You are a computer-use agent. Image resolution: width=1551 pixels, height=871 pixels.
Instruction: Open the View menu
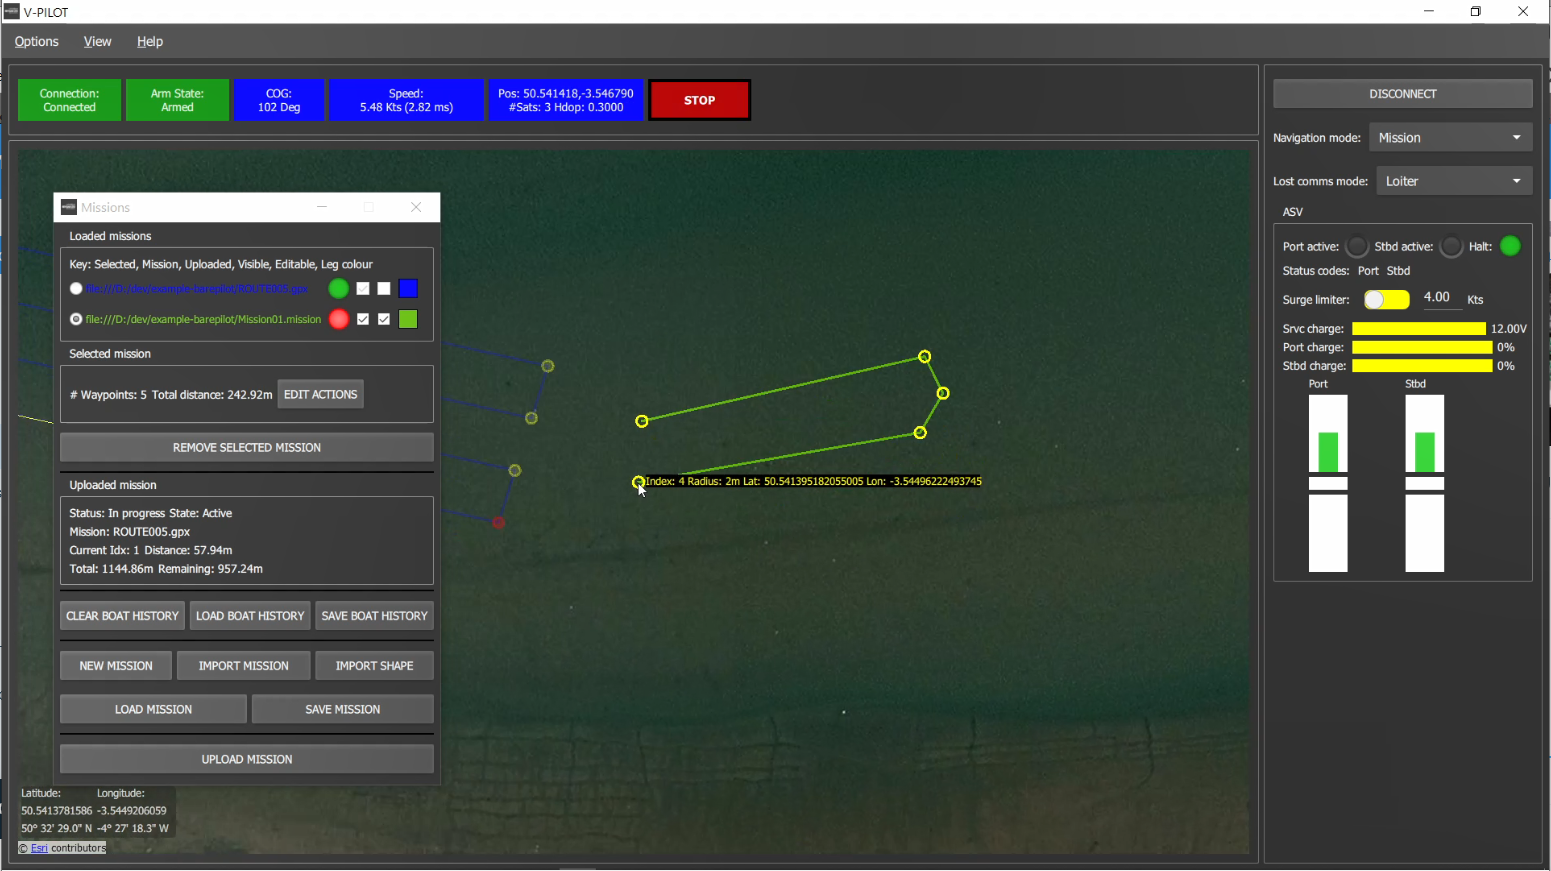coord(97,41)
